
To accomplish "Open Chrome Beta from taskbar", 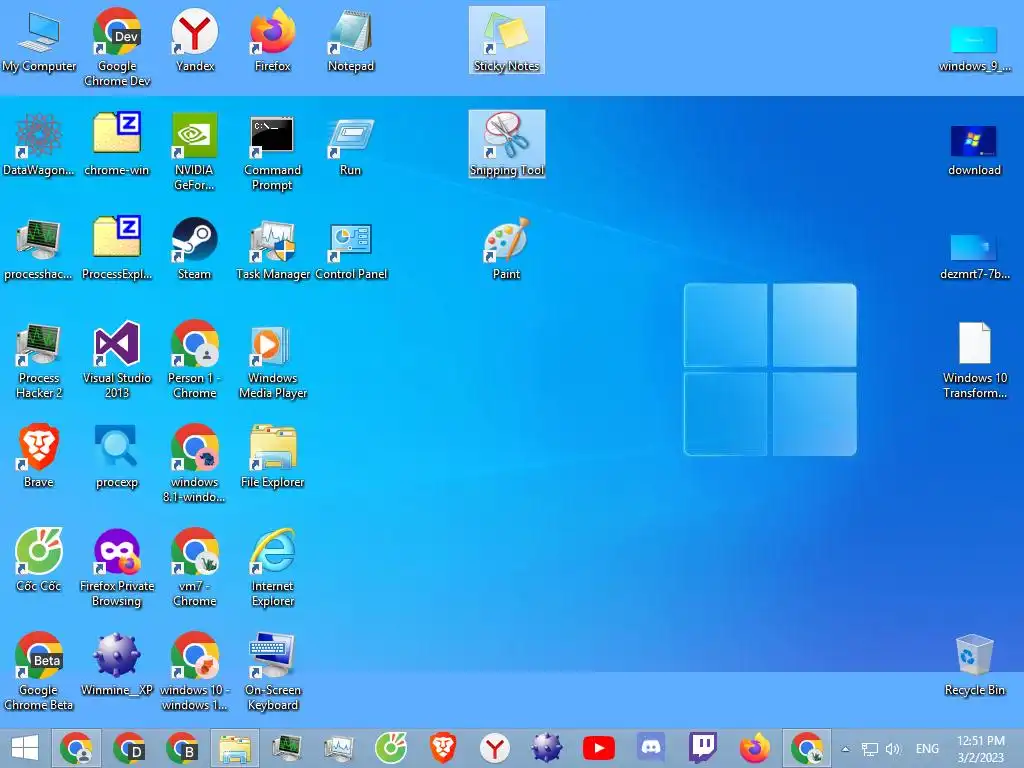I will pyautogui.click(x=182, y=748).
